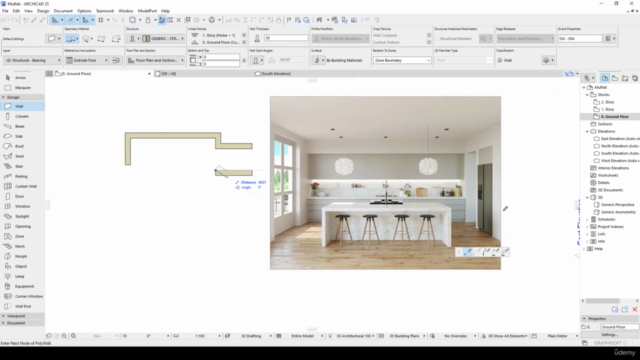640x360 pixels.
Task: Toggle the Wall Cropped checkbox
Action: pos(429,36)
